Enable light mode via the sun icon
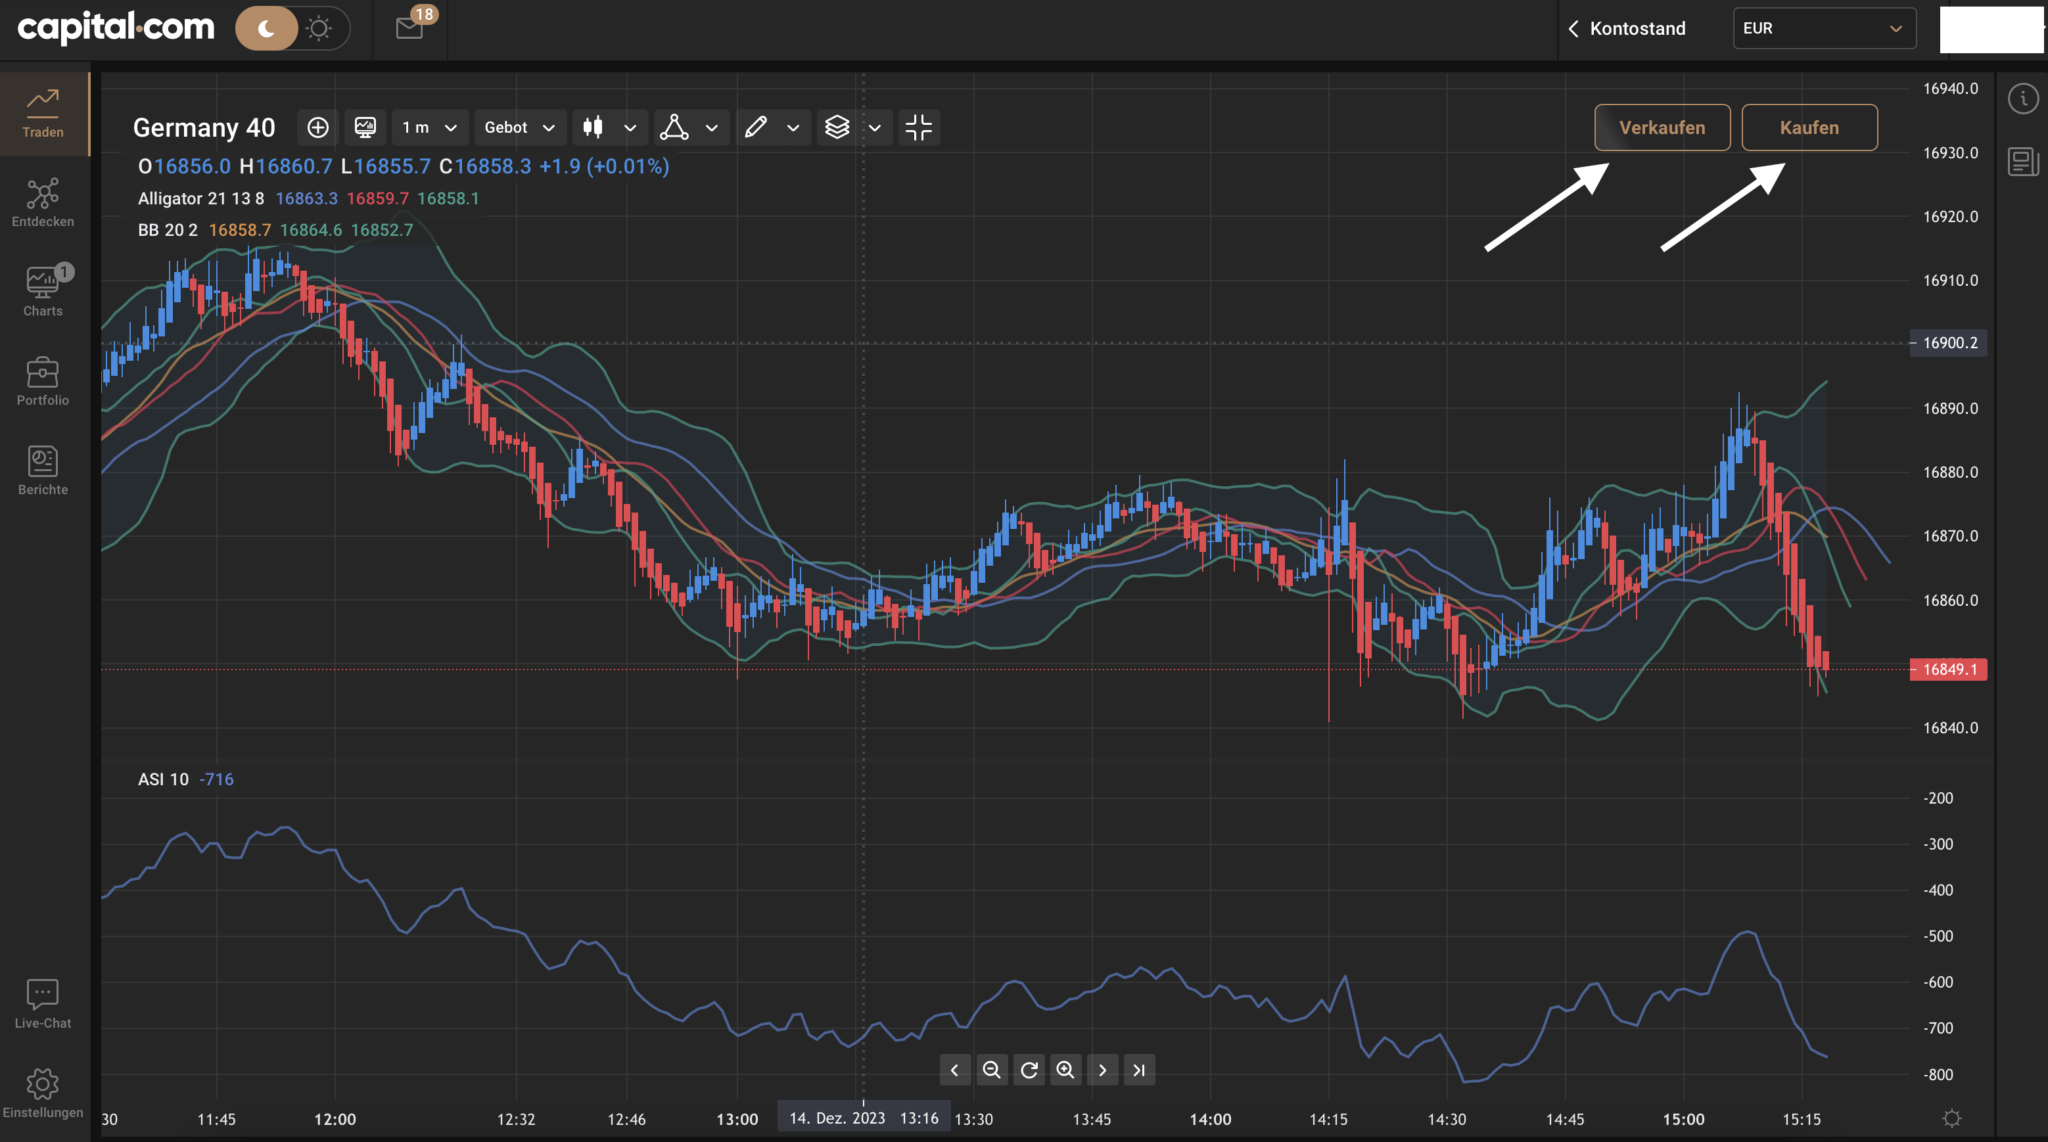The width and height of the screenshot is (2048, 1142). [319, 28]
